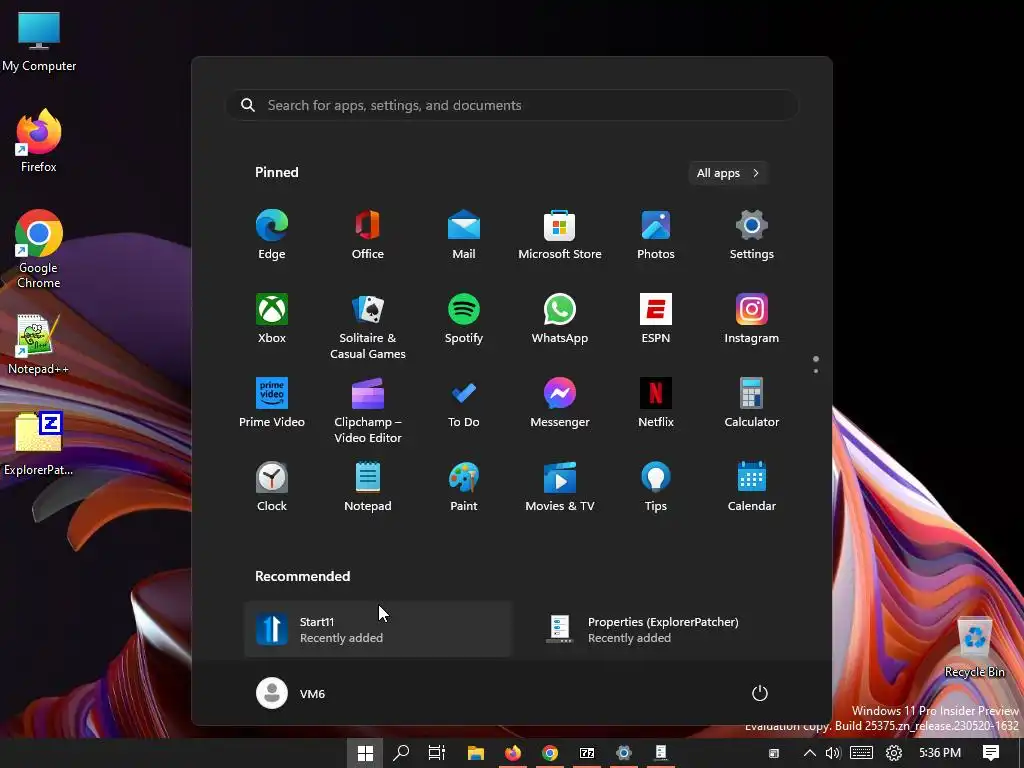The image size is (1024, 768).
Task: Launch Messenger
Action: (x=560, y=403)
